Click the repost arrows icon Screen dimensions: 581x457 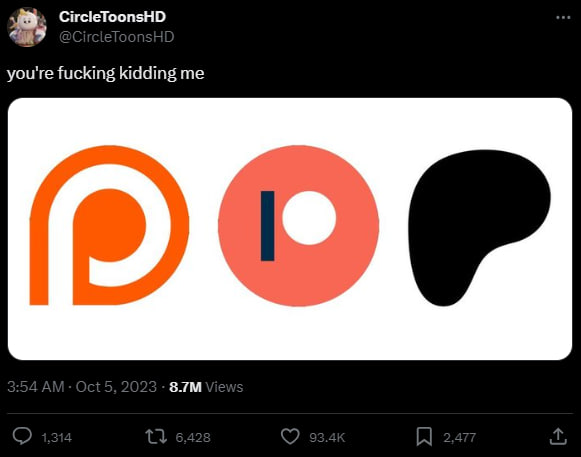pos(156,437)
